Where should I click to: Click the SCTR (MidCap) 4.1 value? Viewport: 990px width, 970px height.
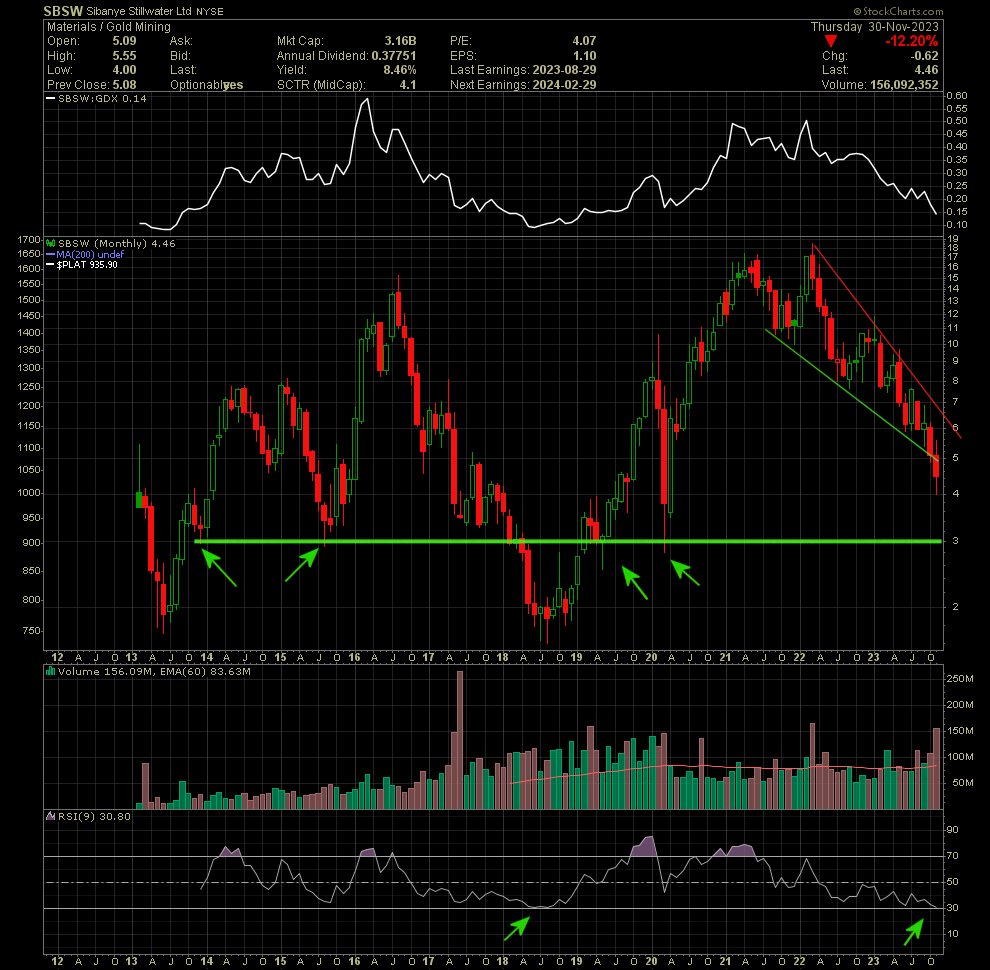tap(408, 85)
